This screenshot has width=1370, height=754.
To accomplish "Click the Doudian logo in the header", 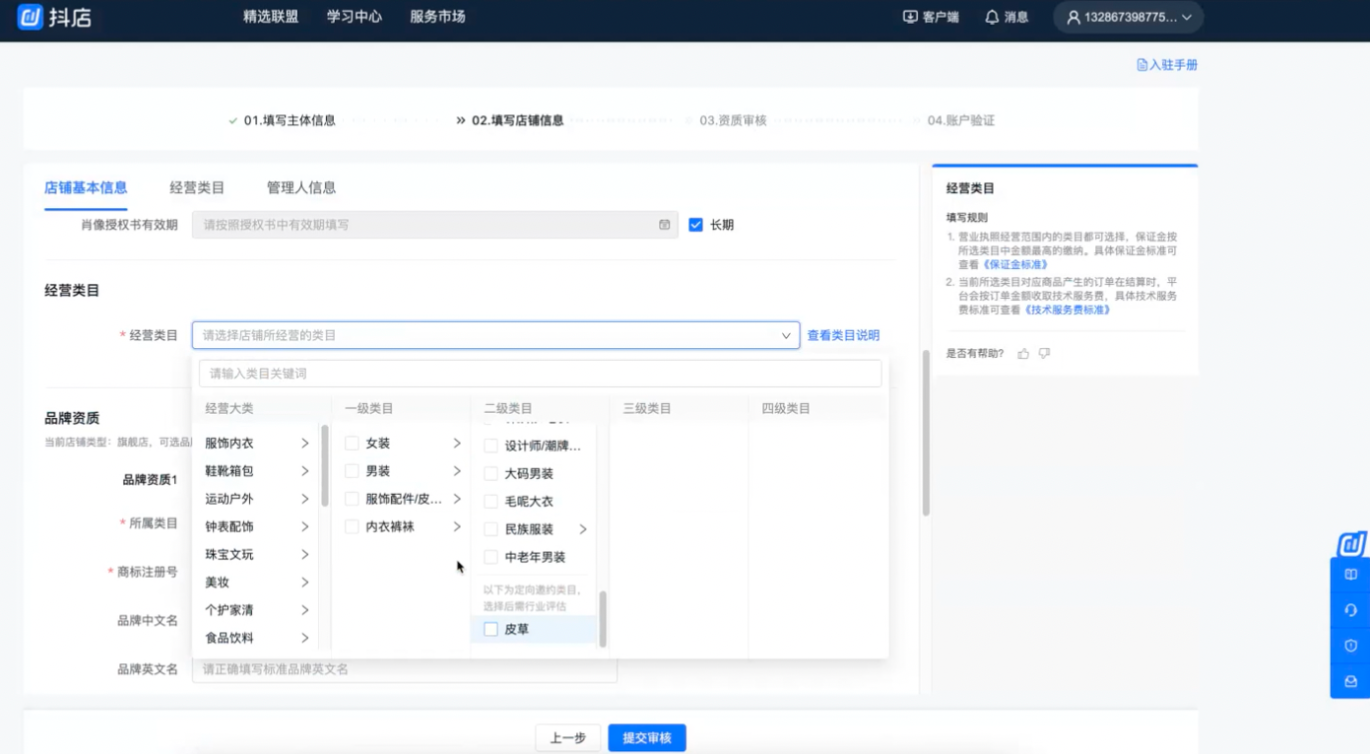I will tap(55, 17).
